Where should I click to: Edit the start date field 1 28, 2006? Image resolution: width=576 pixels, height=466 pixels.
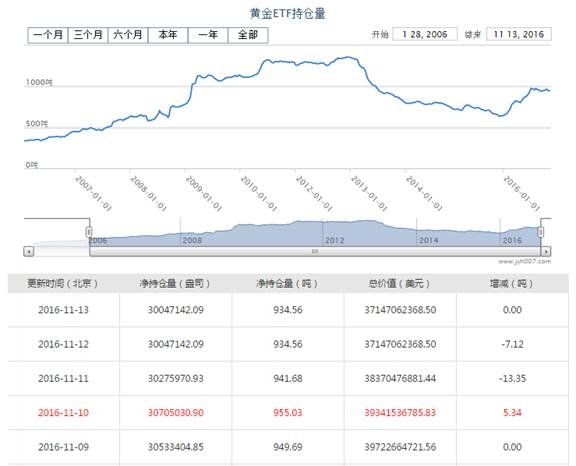coord(425,34)
